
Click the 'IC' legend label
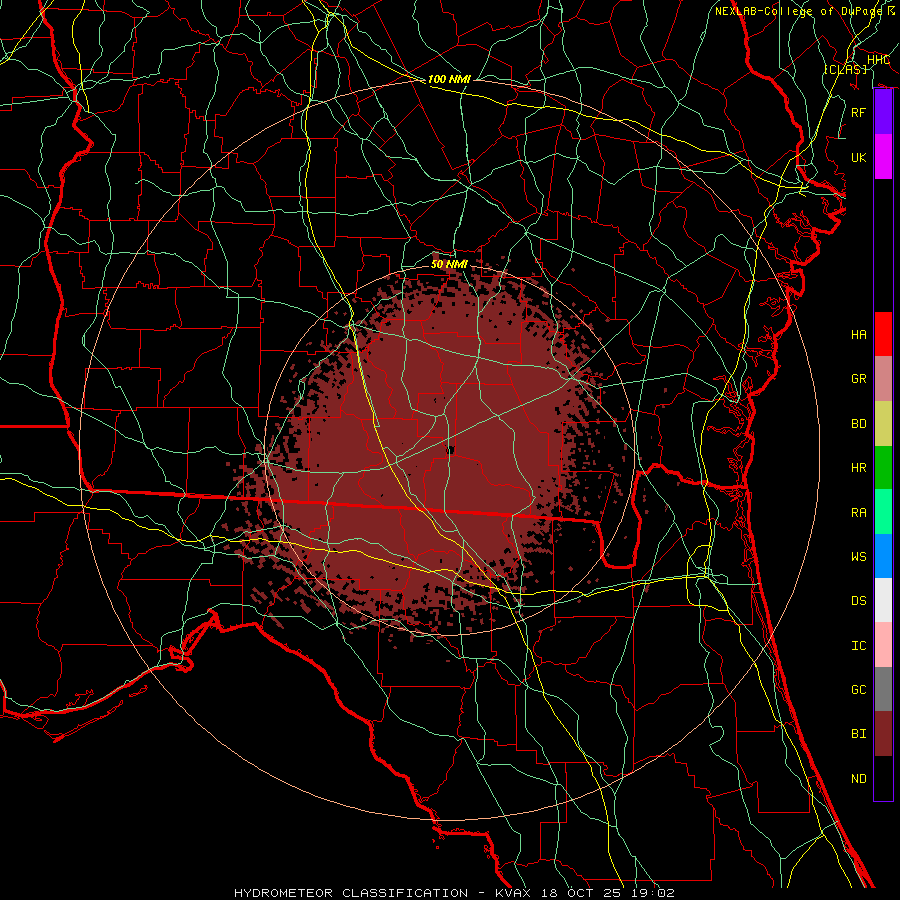point(858,646)
